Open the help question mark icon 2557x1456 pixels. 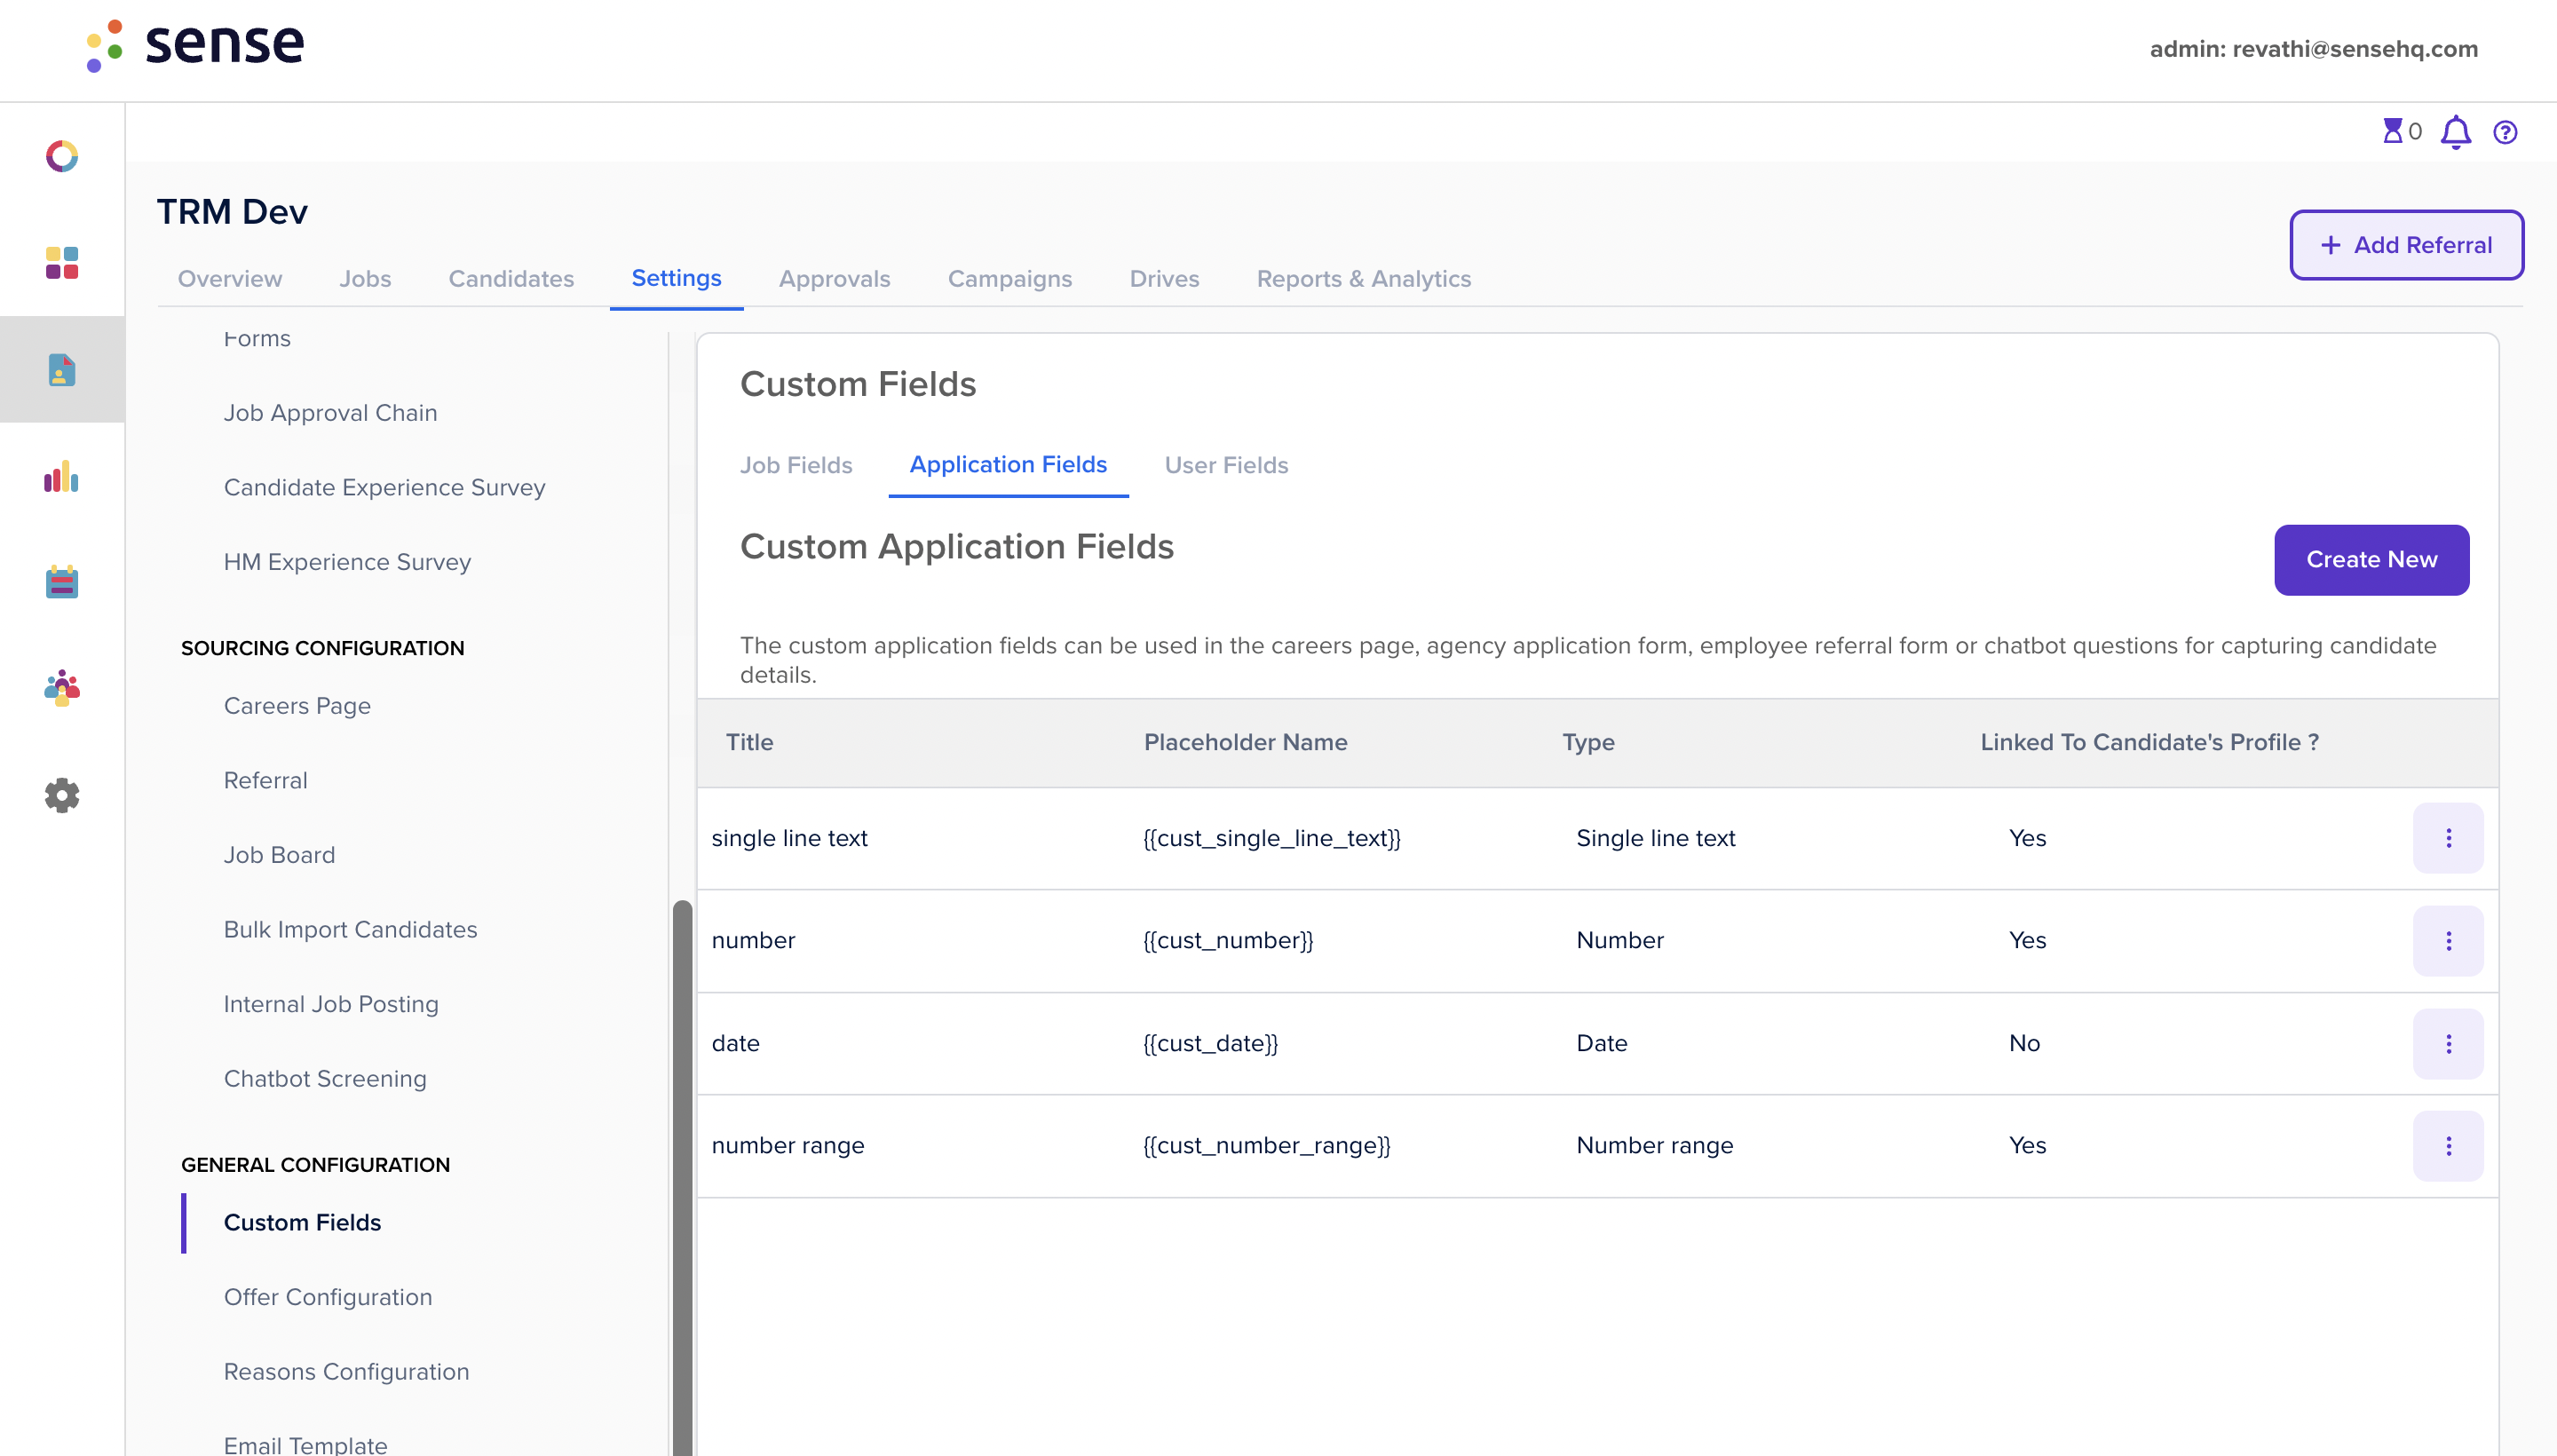2505,132
